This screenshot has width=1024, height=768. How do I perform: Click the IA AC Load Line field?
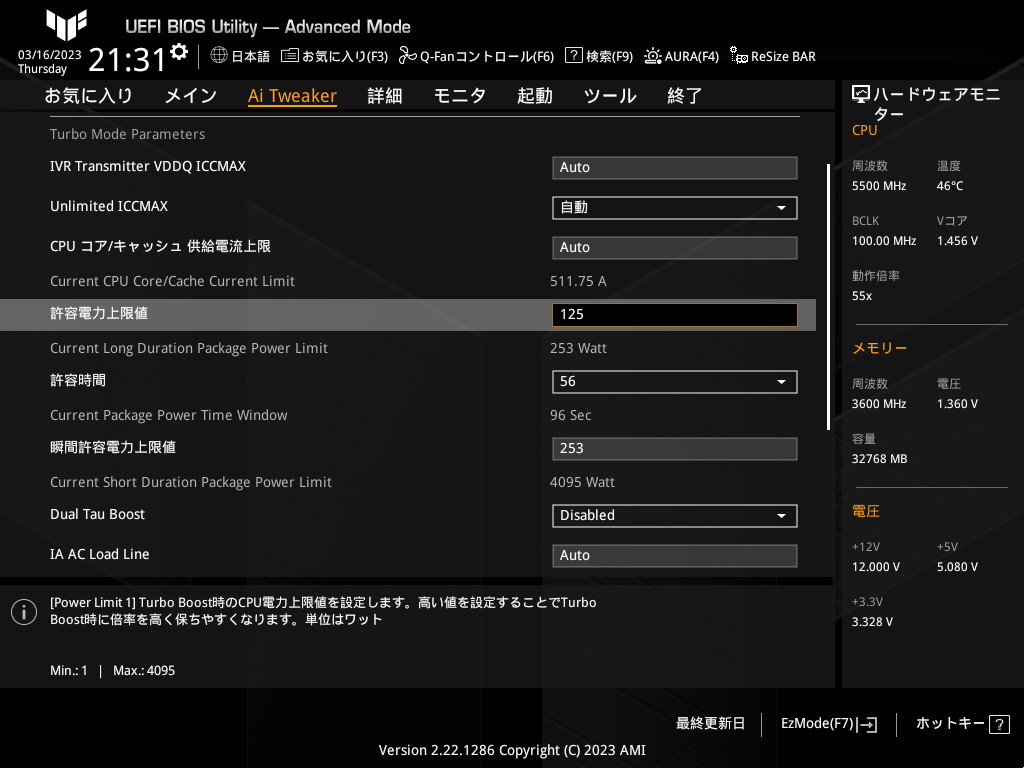(675, 556)
